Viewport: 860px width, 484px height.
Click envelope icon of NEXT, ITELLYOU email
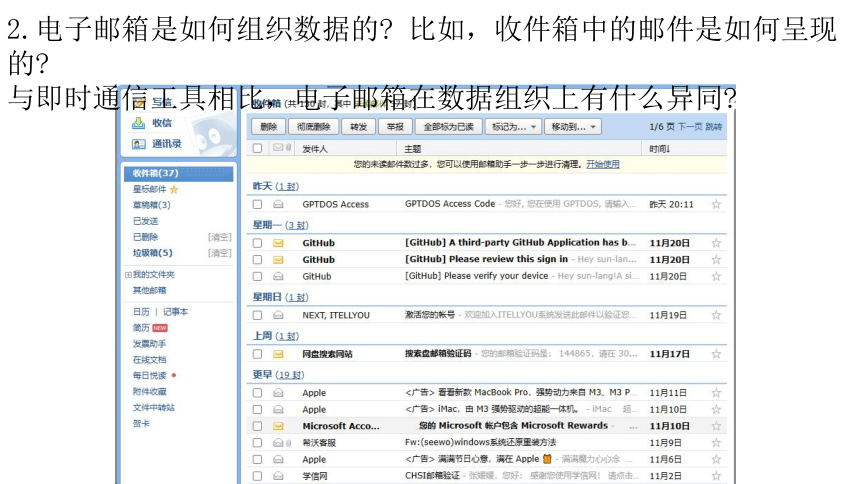pyautogui.click(x=279, y=315)
